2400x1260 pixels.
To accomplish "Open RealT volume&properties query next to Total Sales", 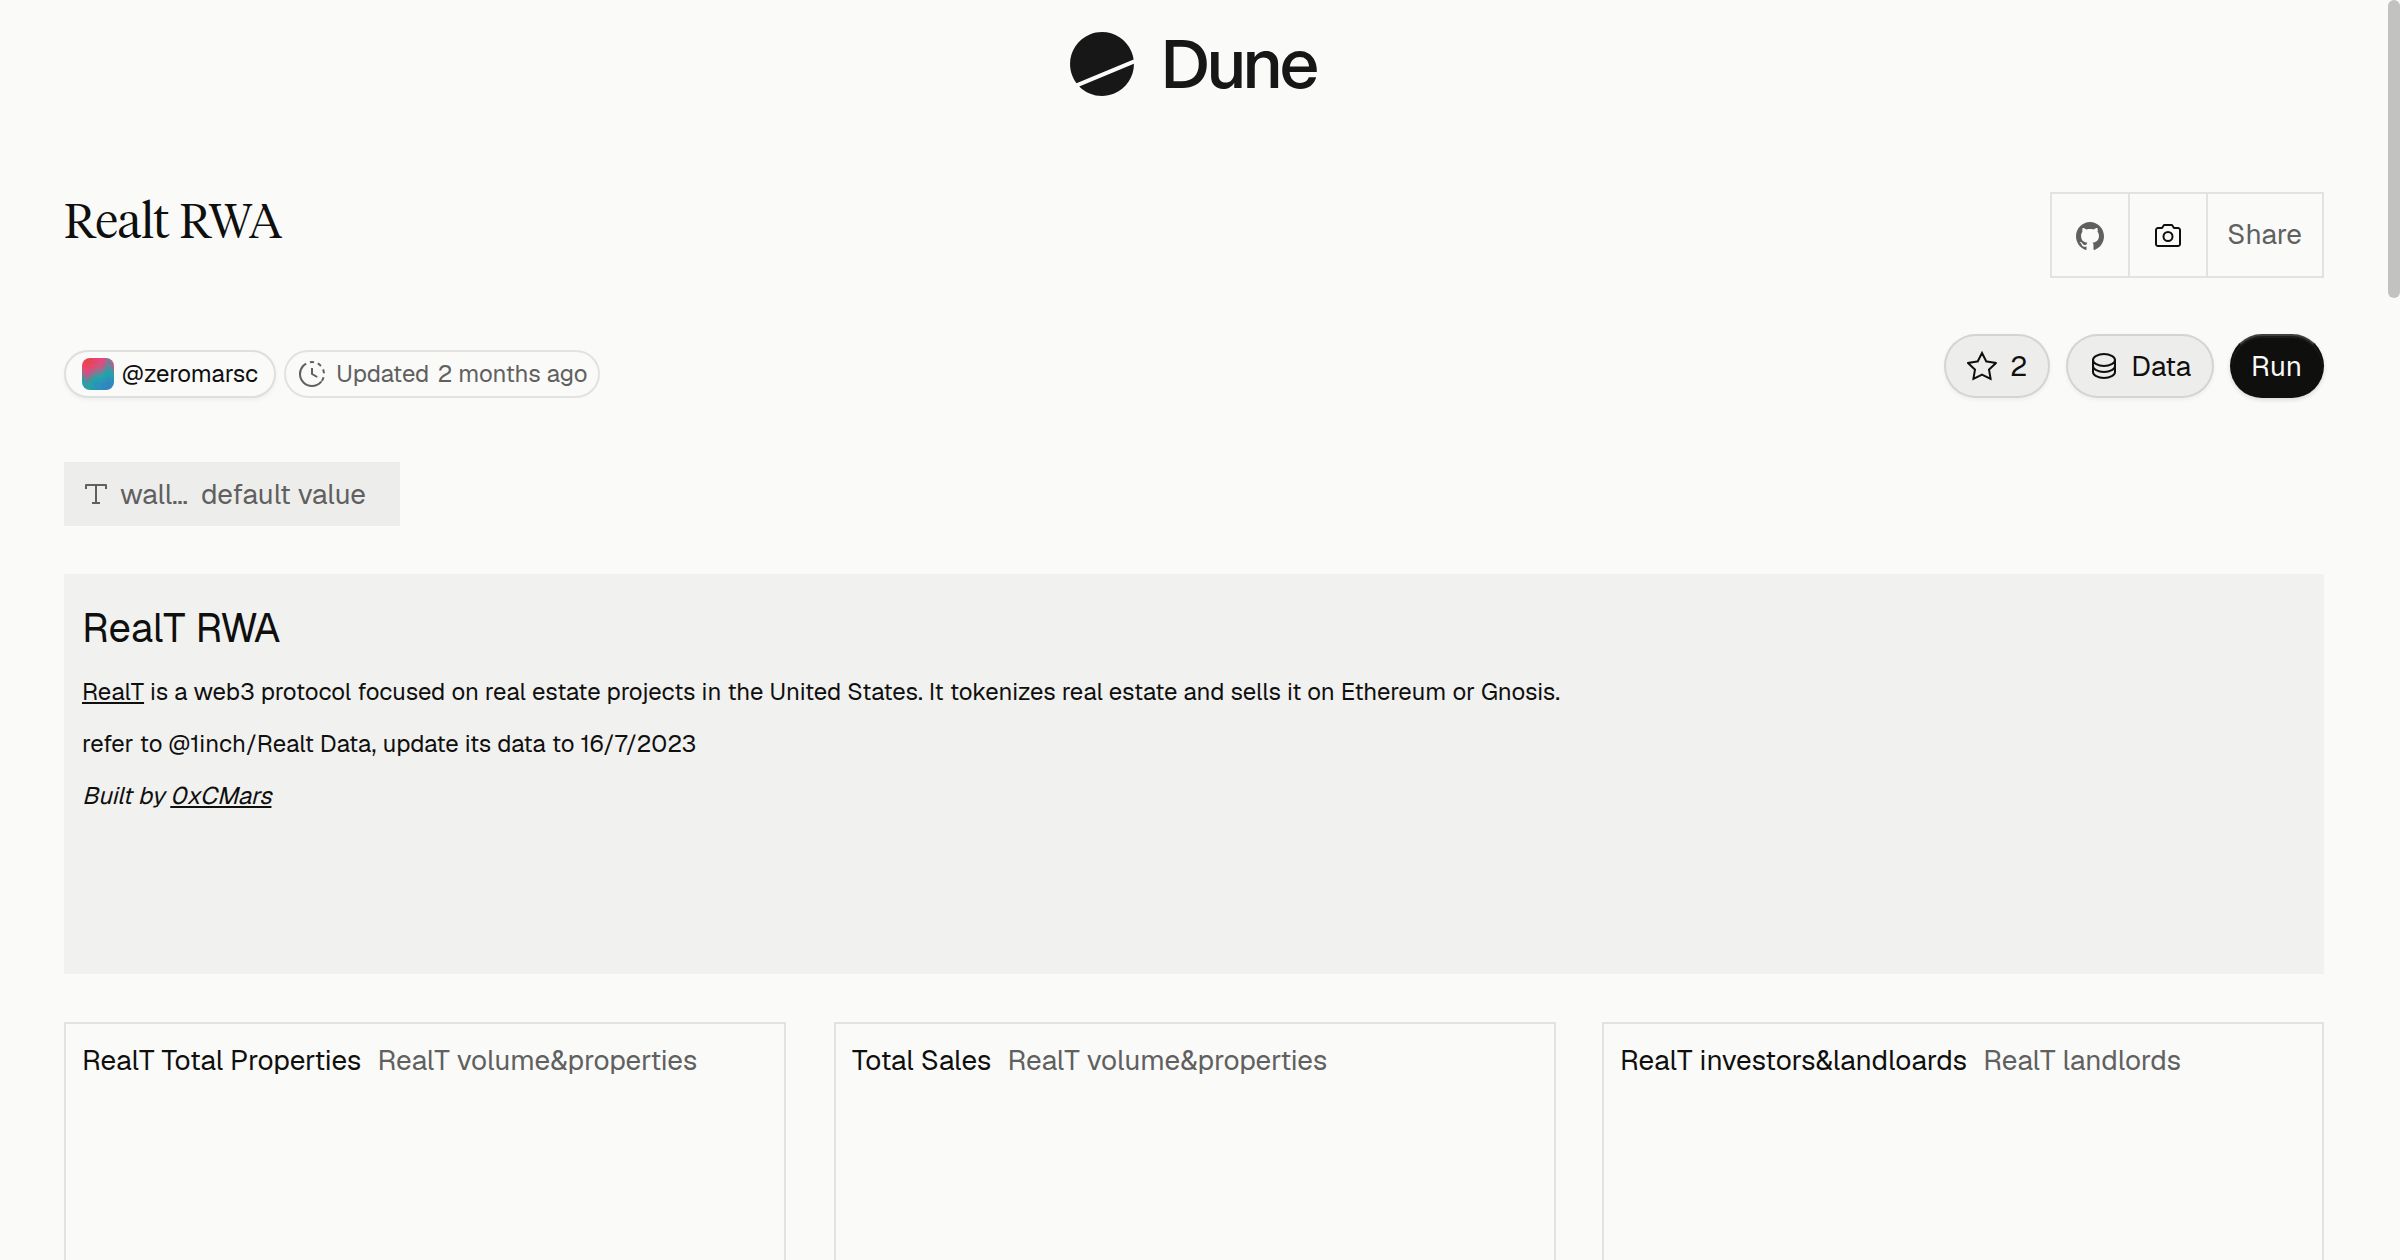I will click(1167, 1060).
